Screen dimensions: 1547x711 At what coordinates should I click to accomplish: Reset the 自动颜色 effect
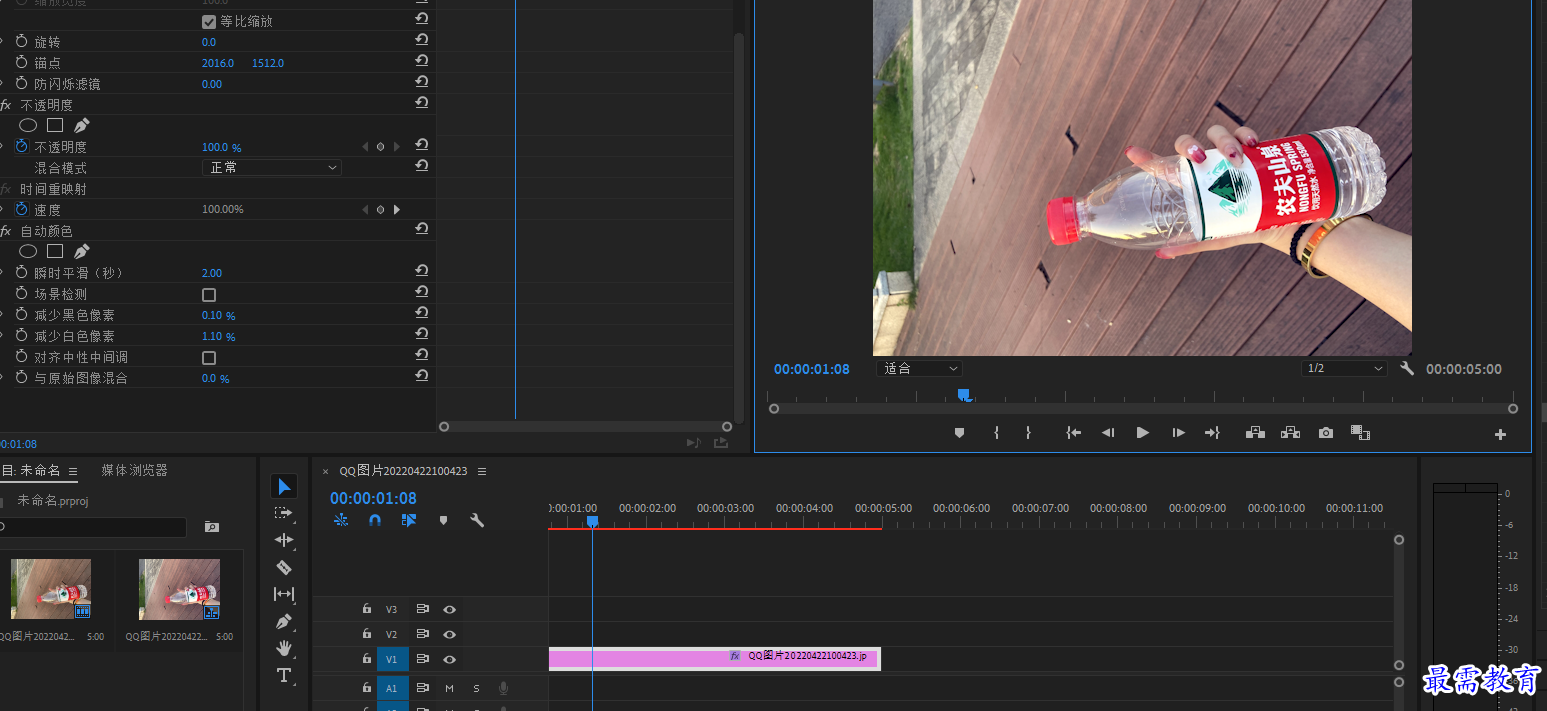(422, 229)
